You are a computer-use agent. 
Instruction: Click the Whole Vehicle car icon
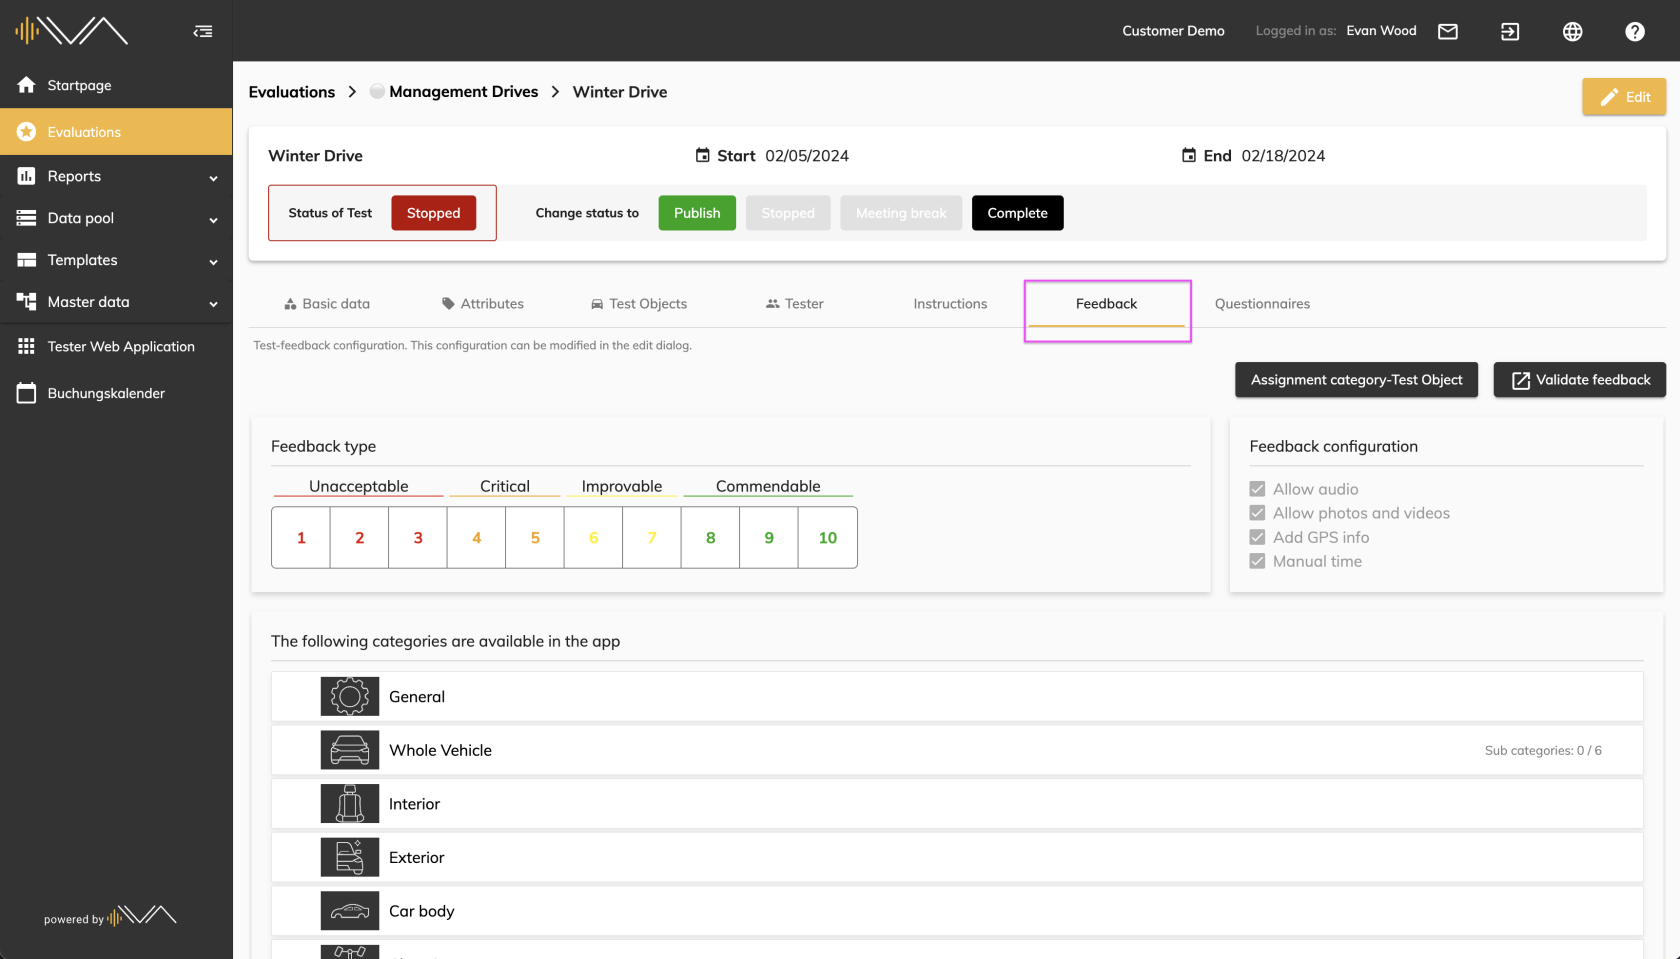pos(350,750)
